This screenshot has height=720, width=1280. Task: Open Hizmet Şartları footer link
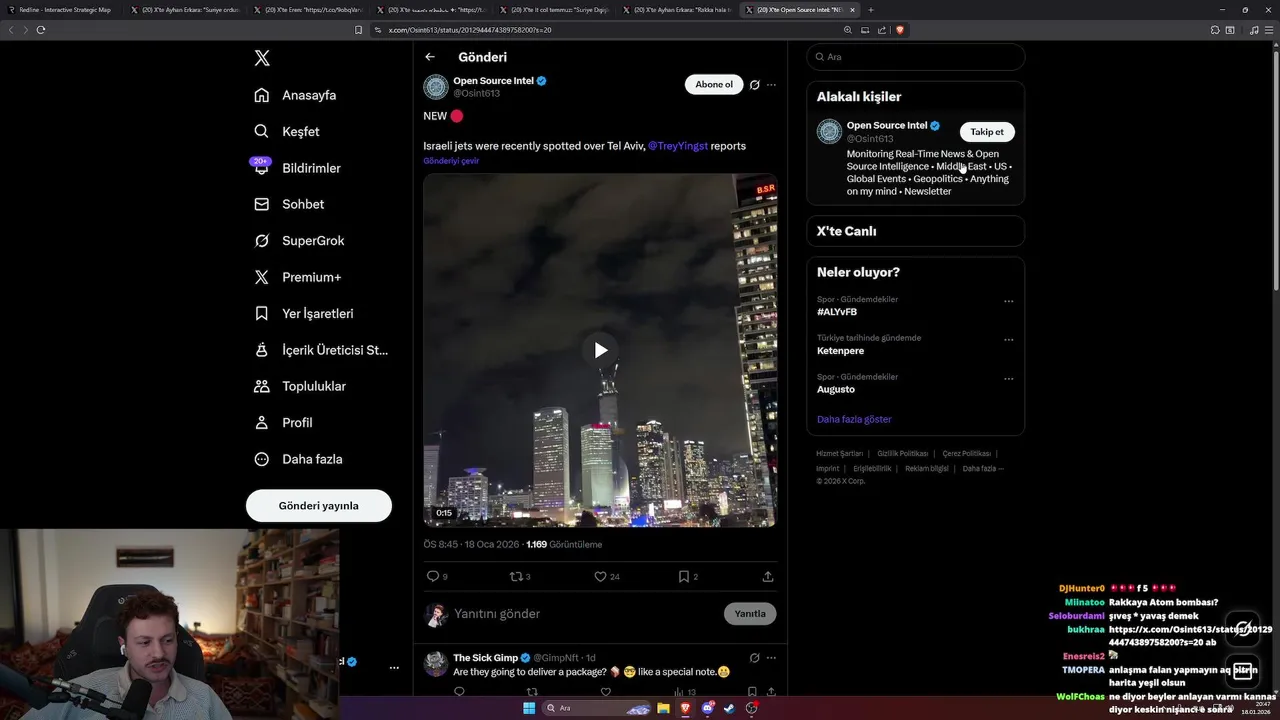839,454
